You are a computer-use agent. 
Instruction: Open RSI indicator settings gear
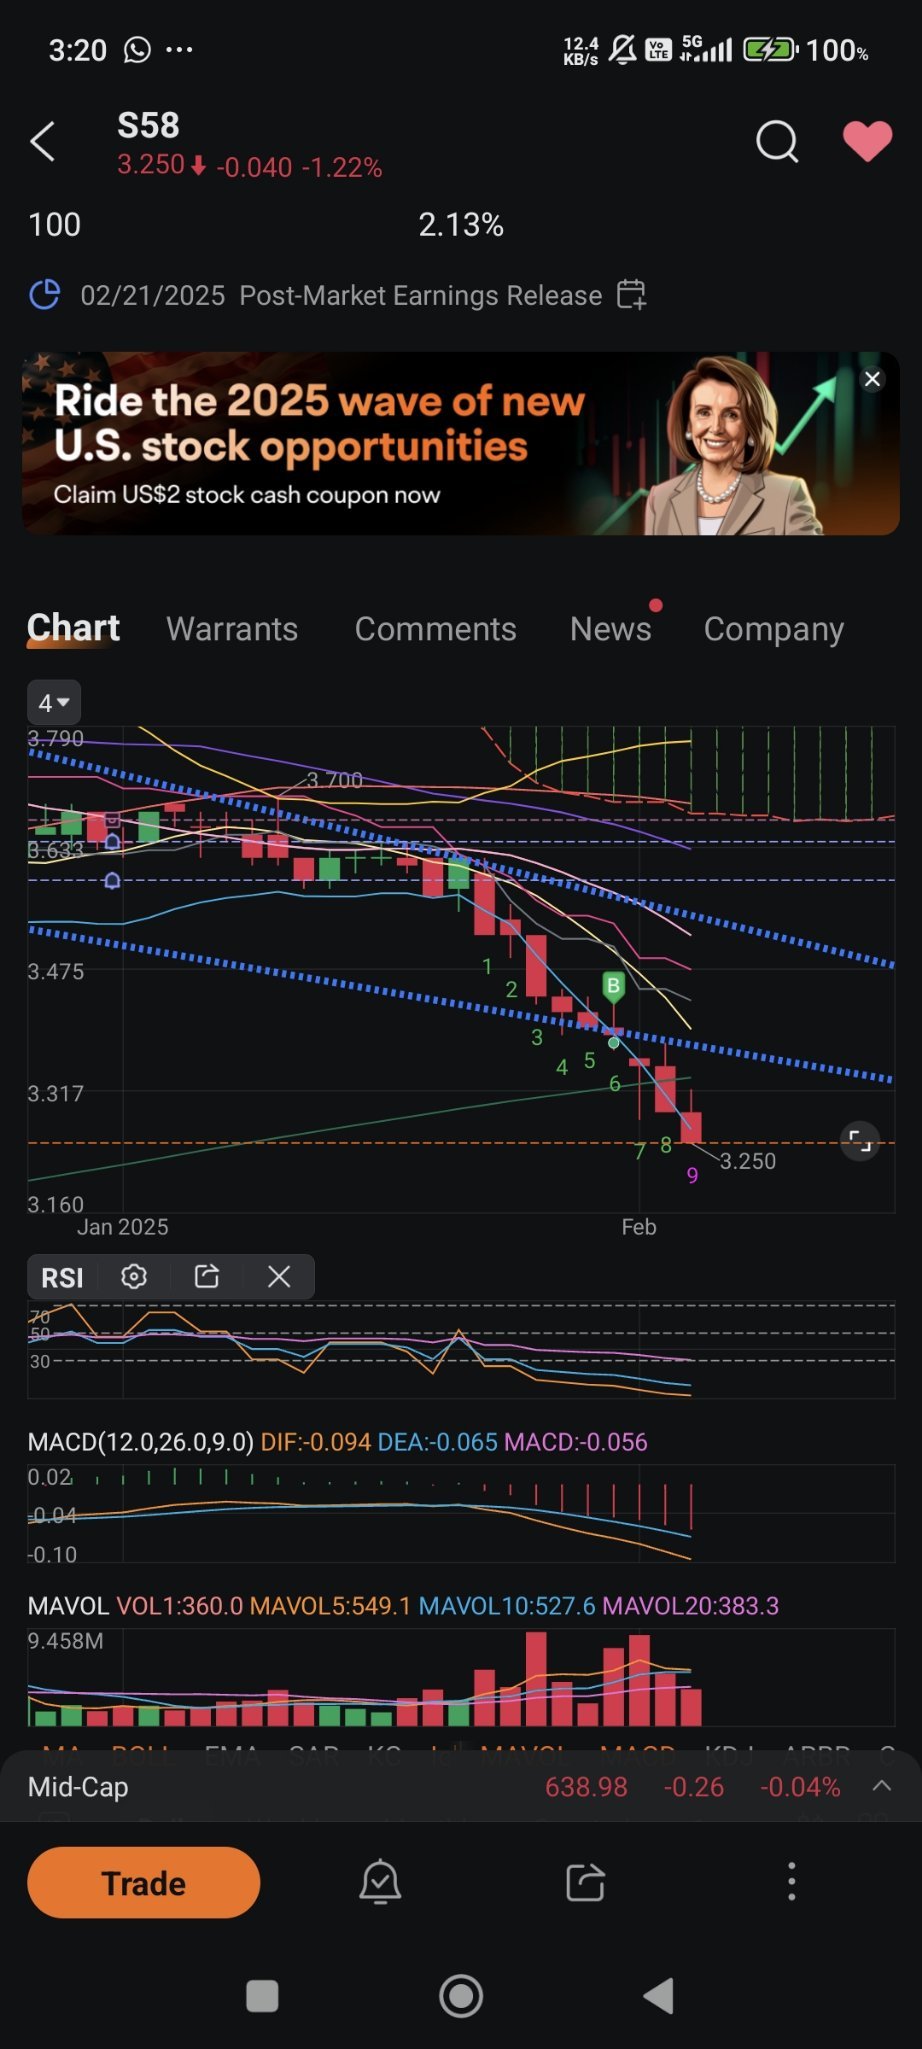click(x=134, y=1277)
